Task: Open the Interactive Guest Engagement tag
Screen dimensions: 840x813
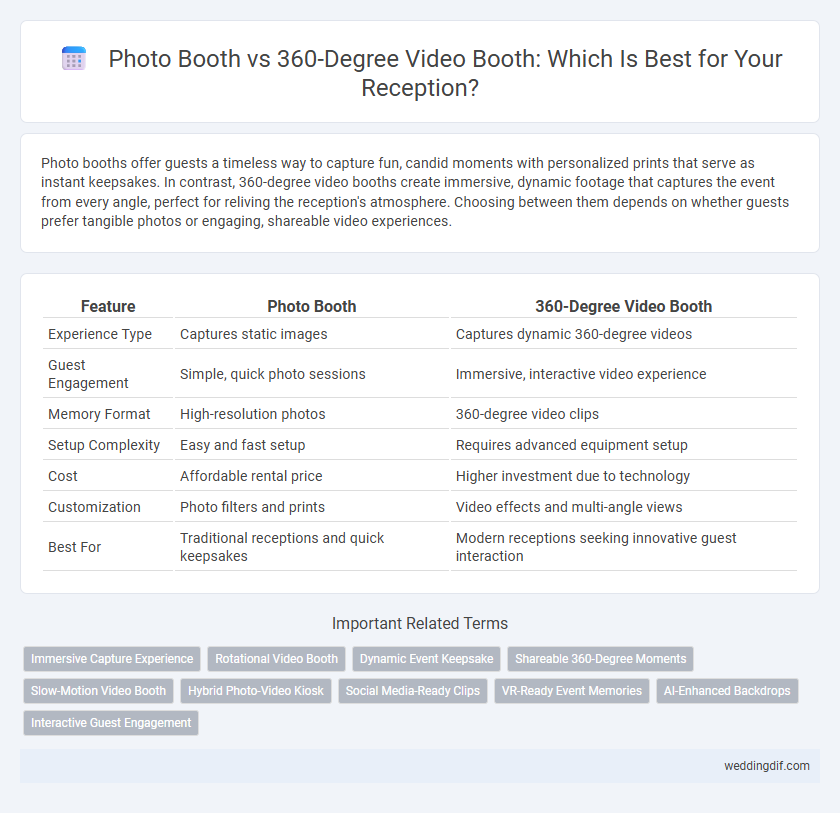Action: pos(111,722)
